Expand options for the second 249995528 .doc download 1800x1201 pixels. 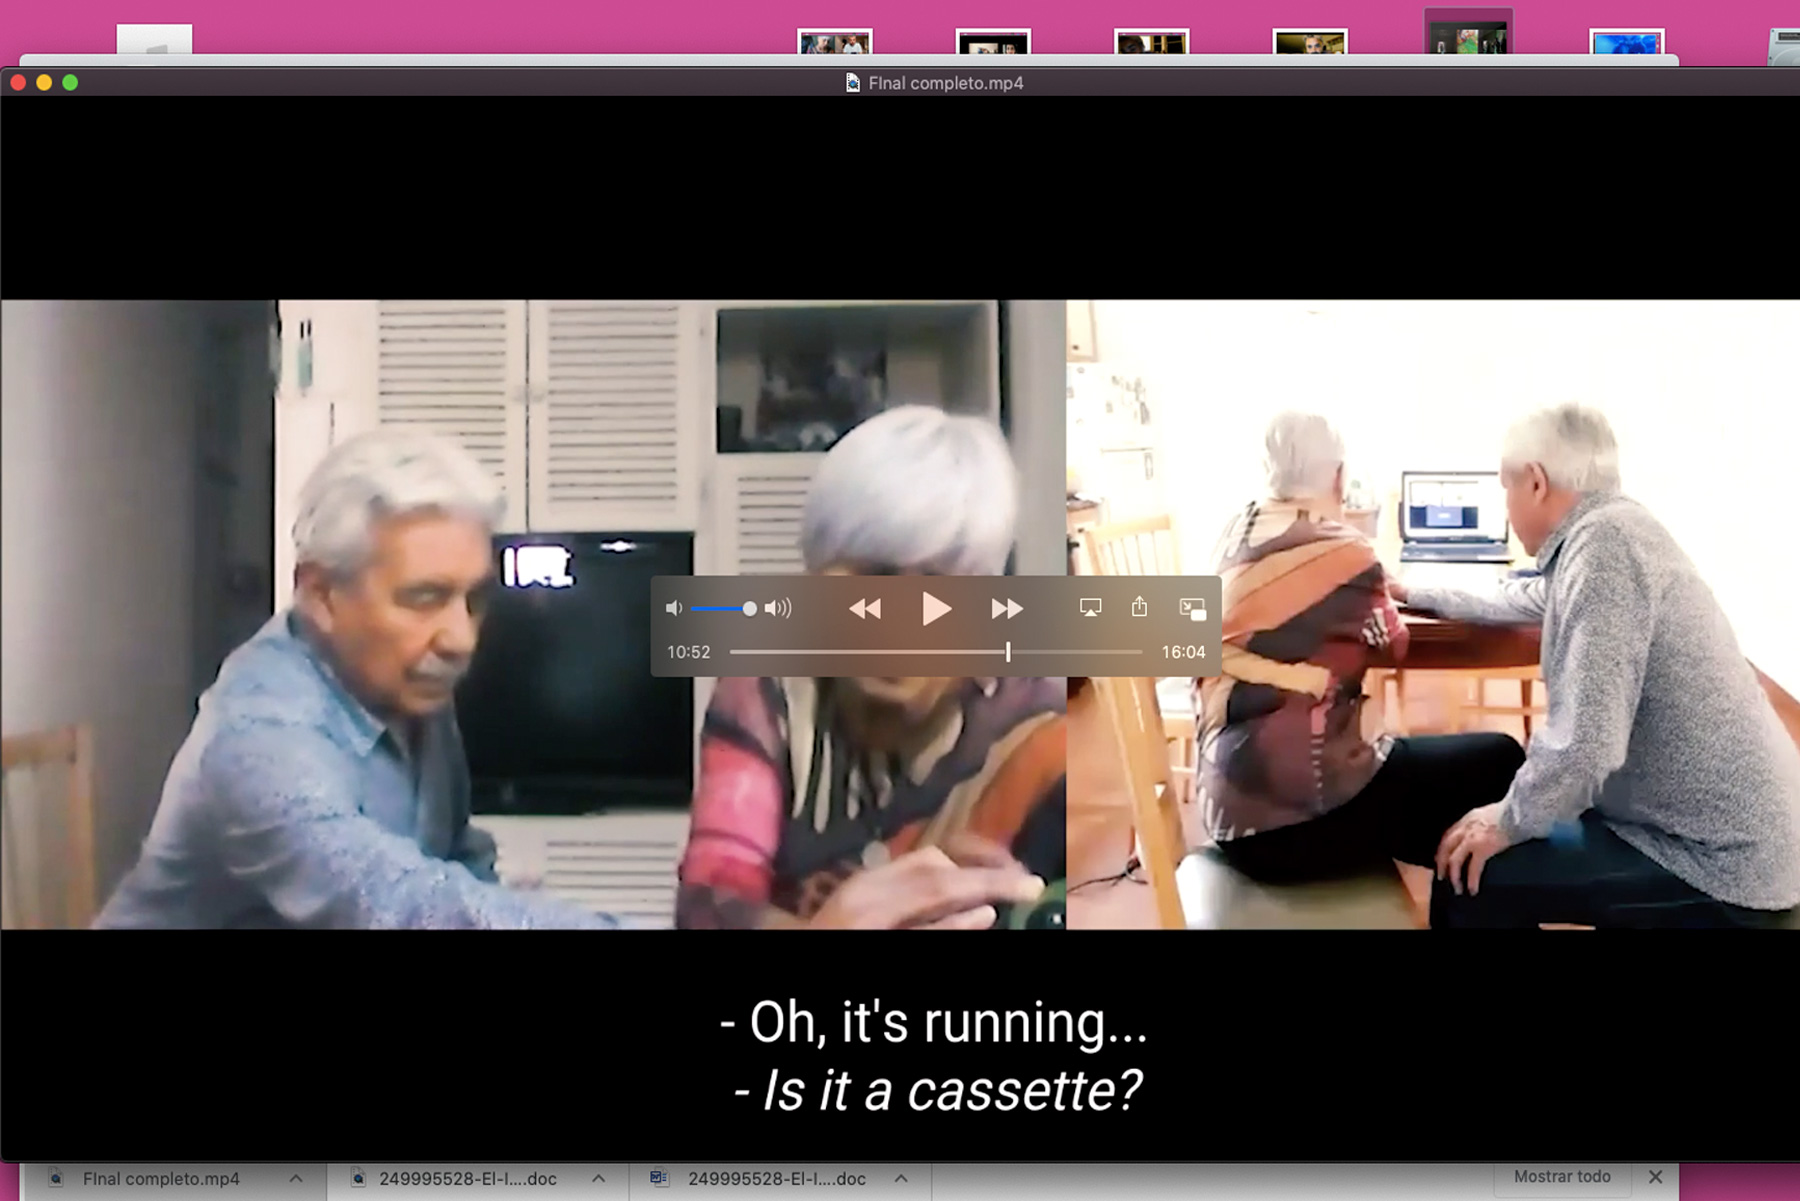tap(901, 1179)
